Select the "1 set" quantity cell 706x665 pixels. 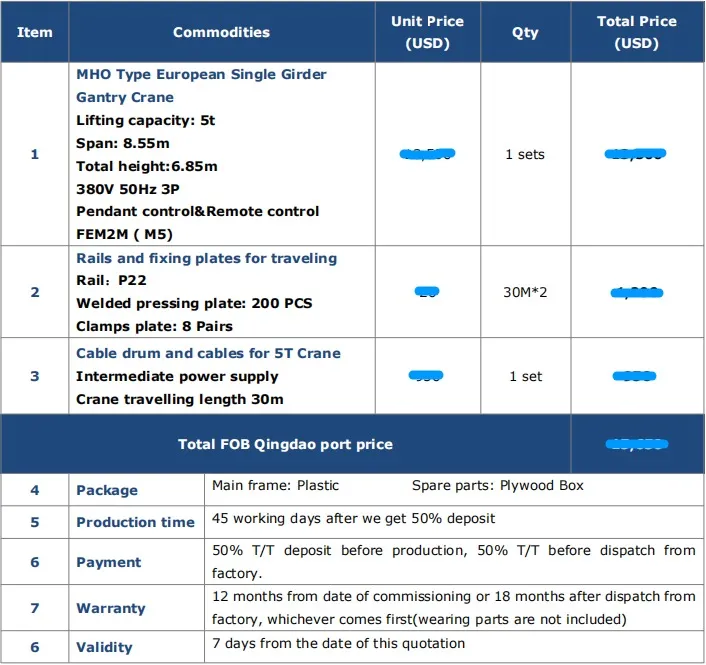pyautogui.click(x=525, y=376)
